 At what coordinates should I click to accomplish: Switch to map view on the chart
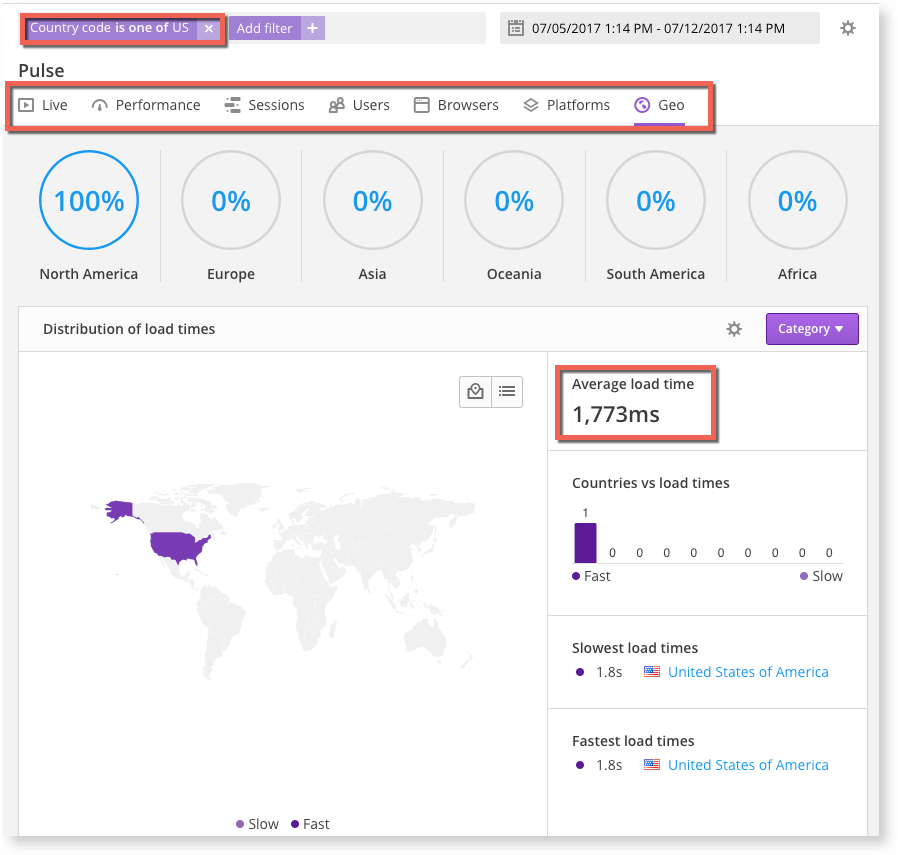pos(475,391)
